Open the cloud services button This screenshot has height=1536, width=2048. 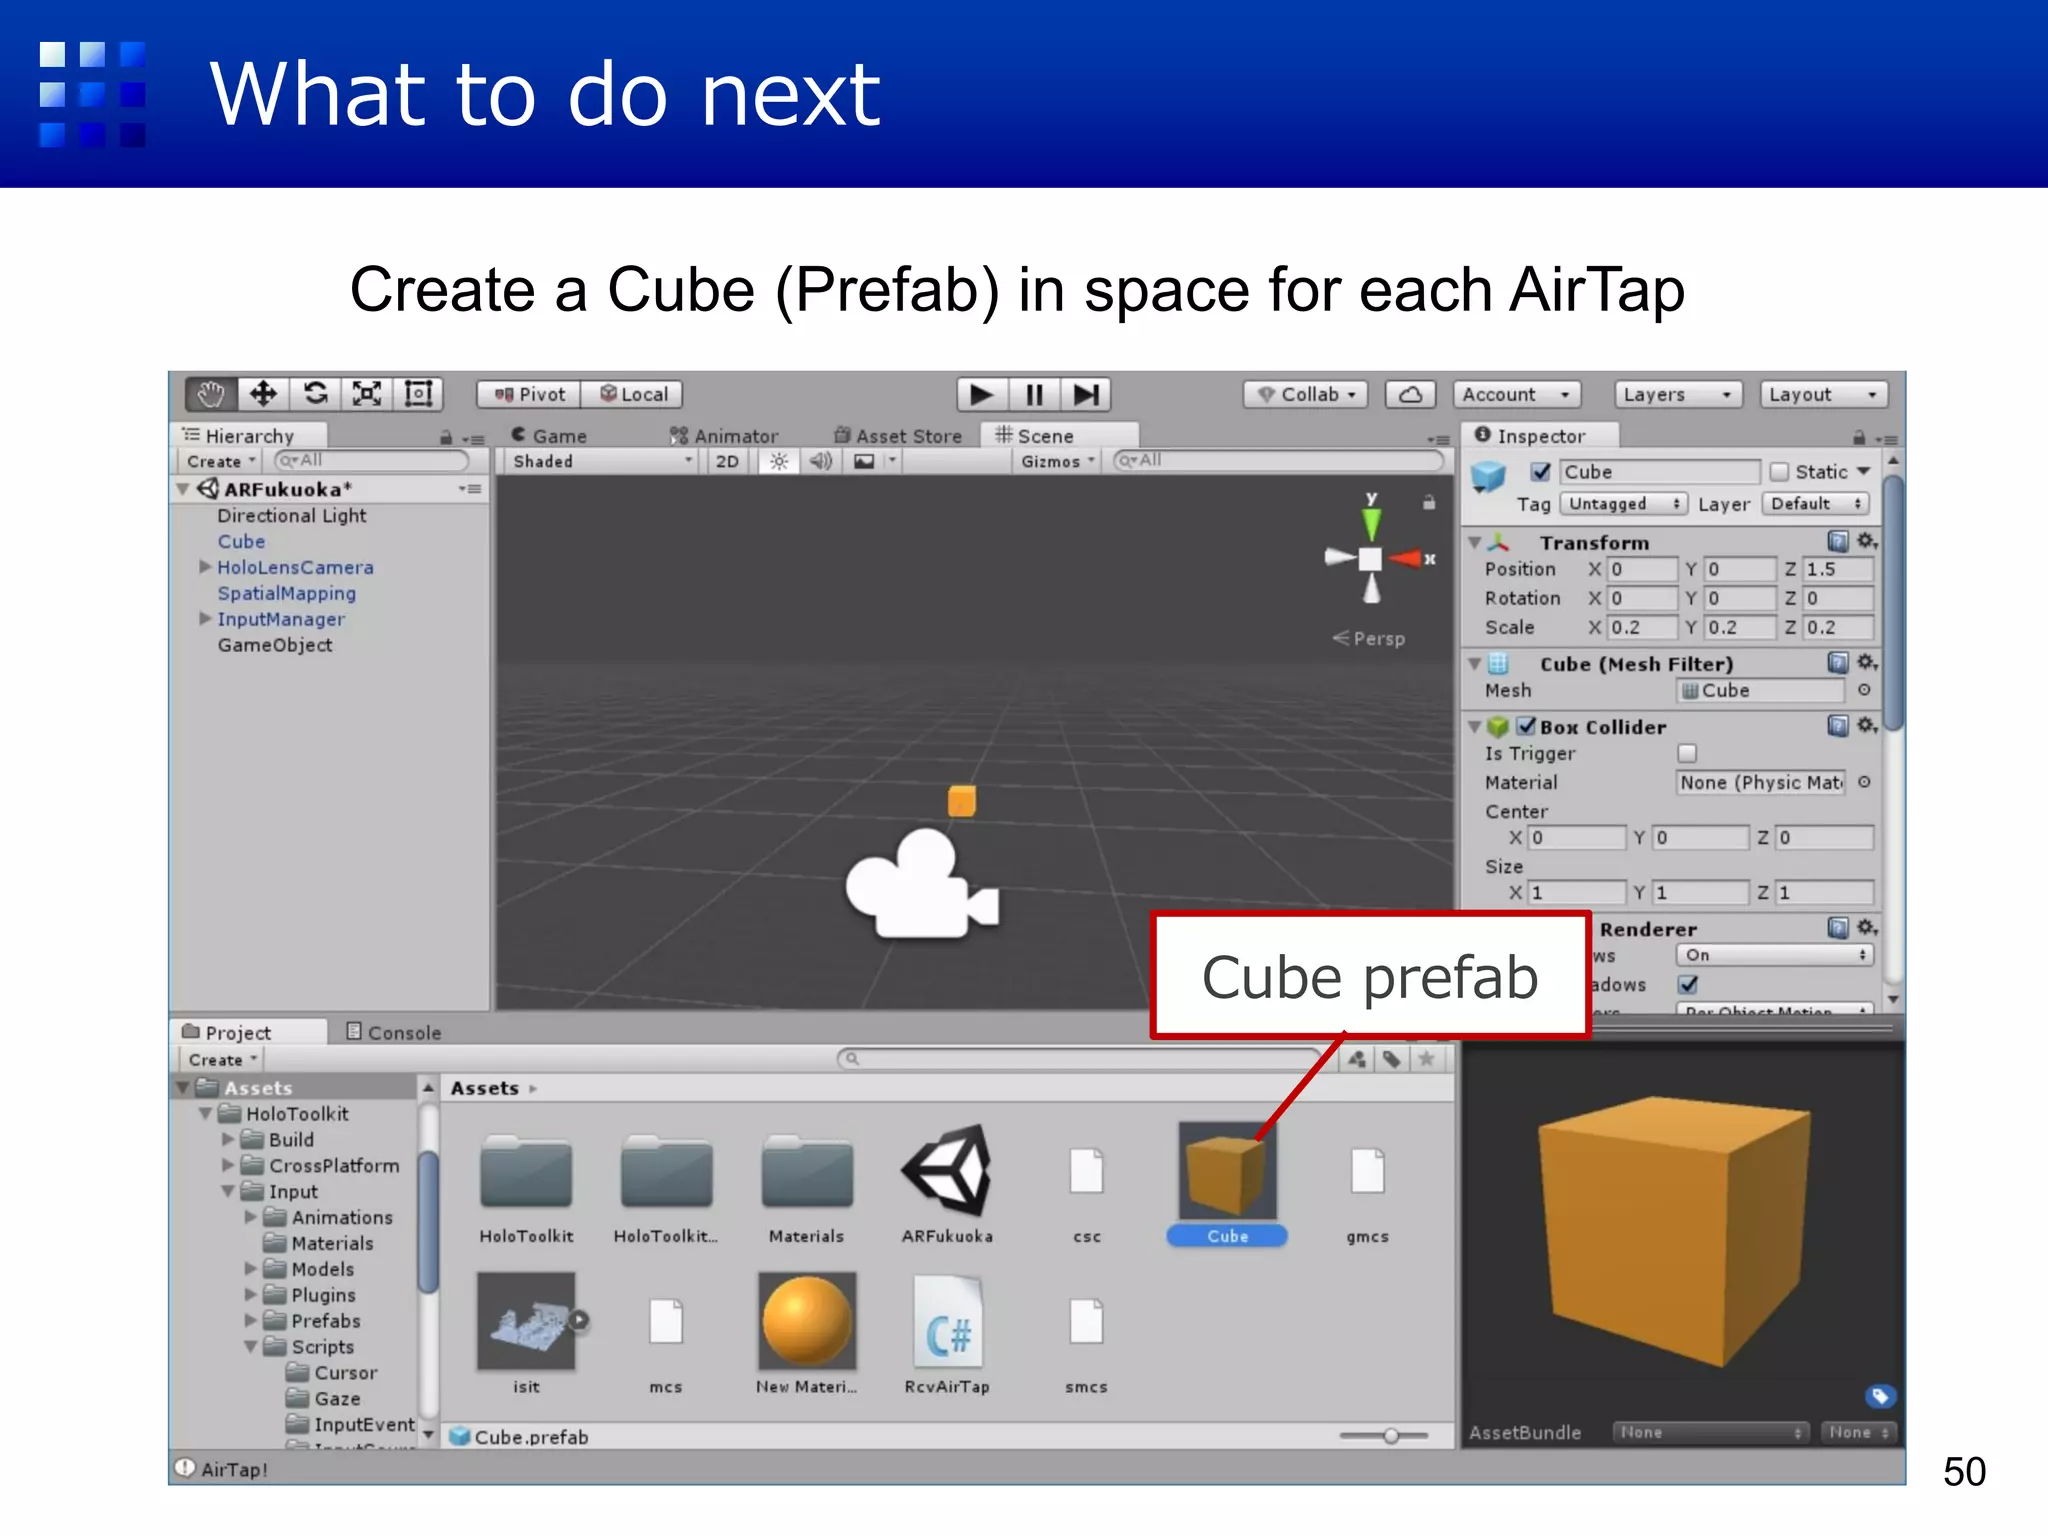click(x=1410, y=395)
